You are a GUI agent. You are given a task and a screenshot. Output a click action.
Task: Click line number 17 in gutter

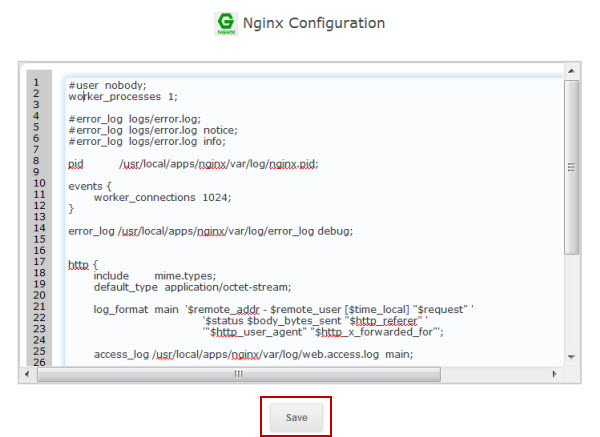(39, 262)
